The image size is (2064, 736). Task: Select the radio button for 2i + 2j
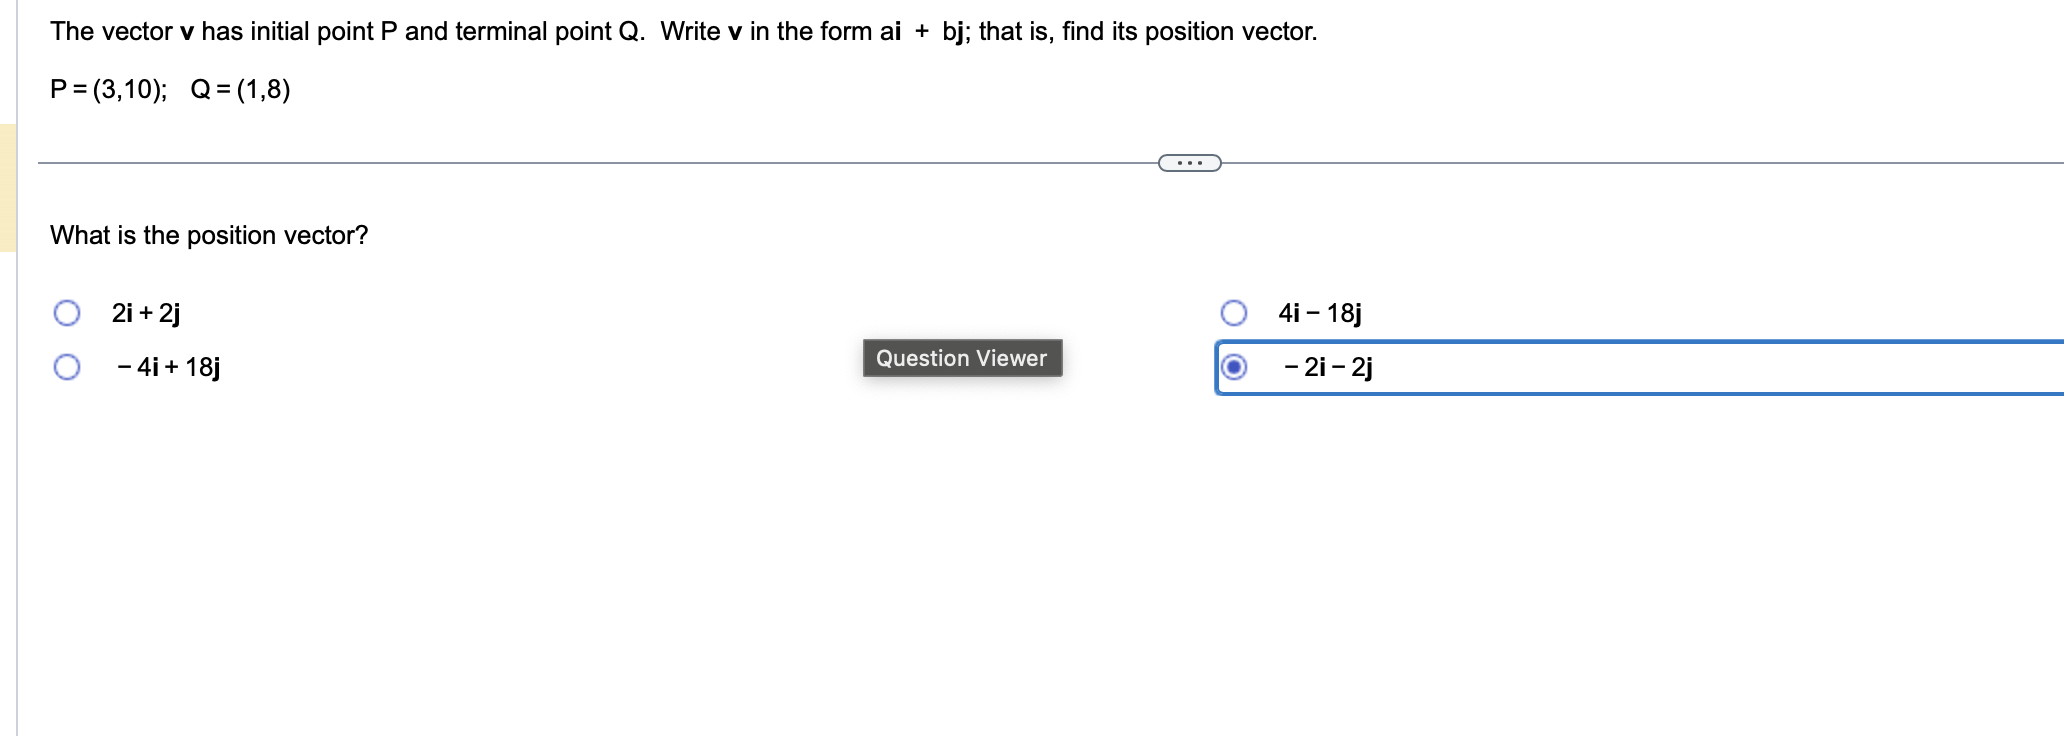(x=66, y=313)
